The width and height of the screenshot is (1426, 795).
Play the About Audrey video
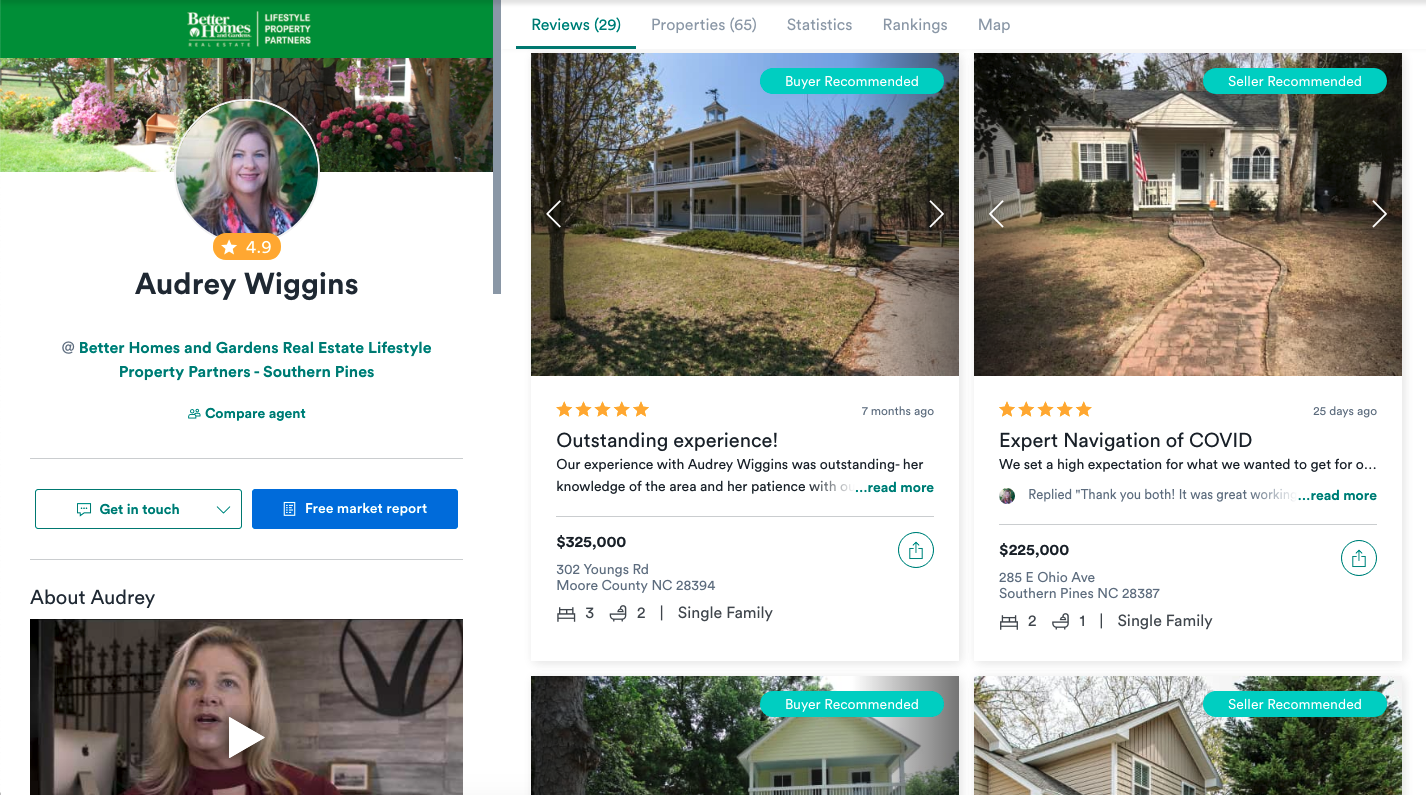[x=246, y=738]
